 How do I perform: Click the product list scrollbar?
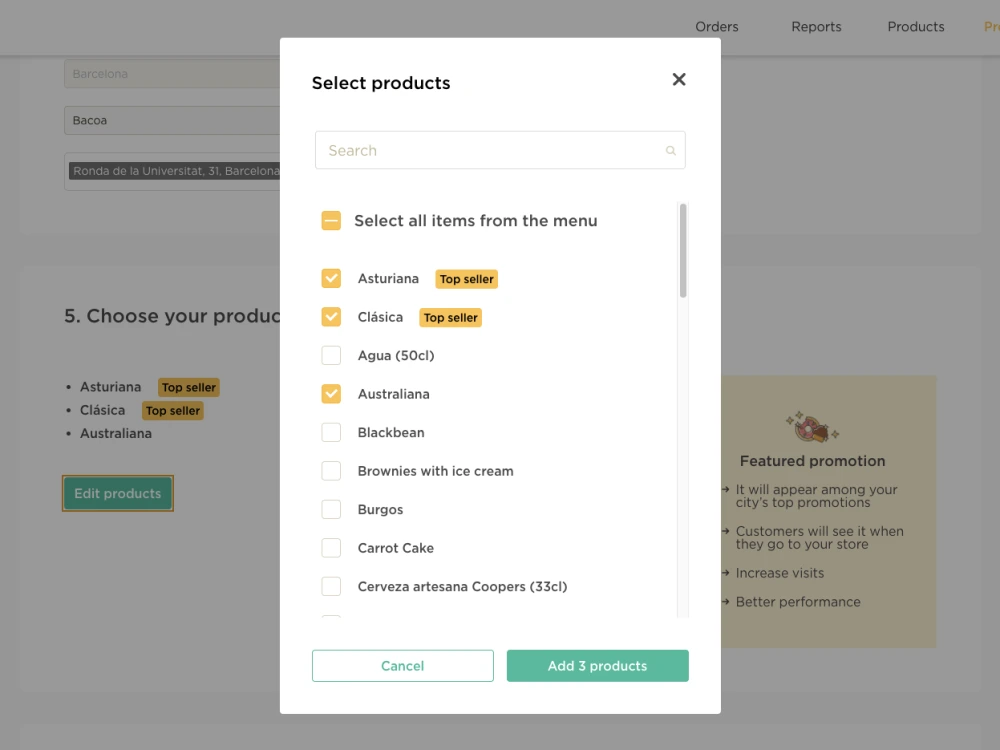[683, 251]
